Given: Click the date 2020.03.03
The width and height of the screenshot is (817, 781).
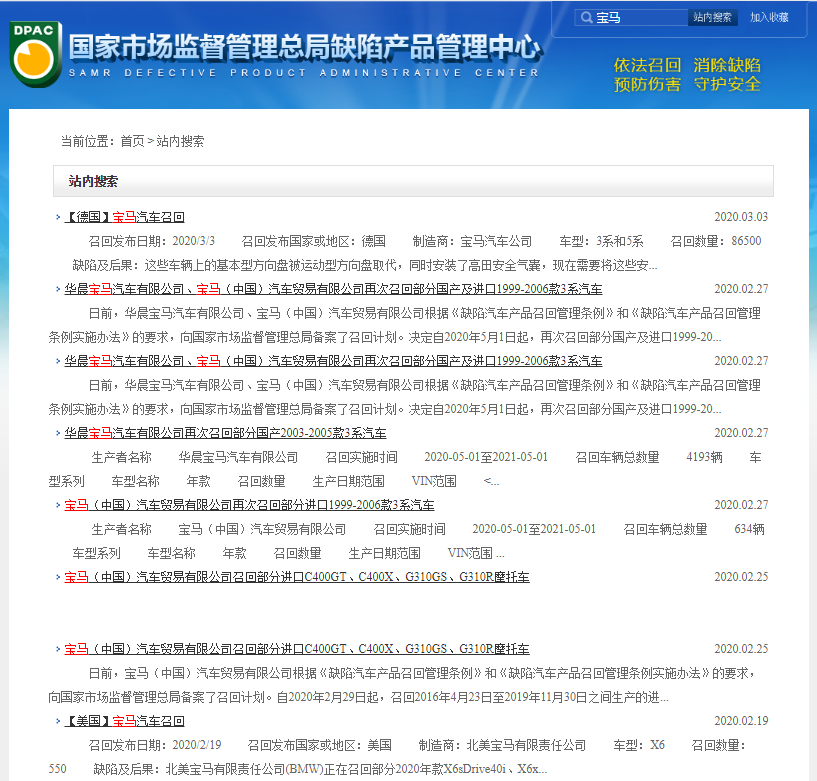Looking at the screenshot, I should click(x=741, y=217).
